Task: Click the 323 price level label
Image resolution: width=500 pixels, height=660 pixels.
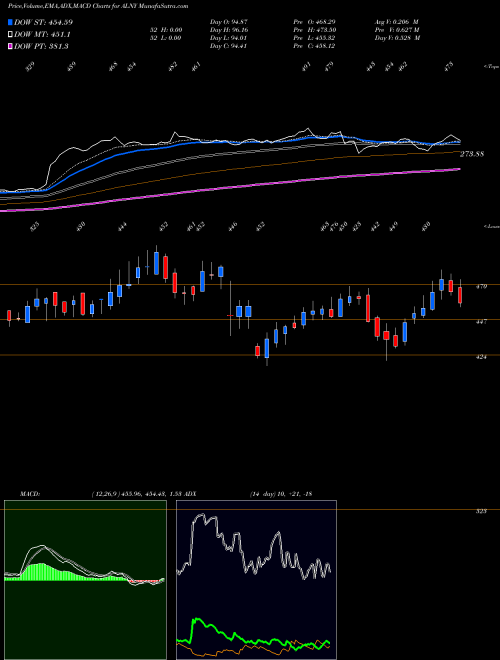Action: click(x=482, y=511)
